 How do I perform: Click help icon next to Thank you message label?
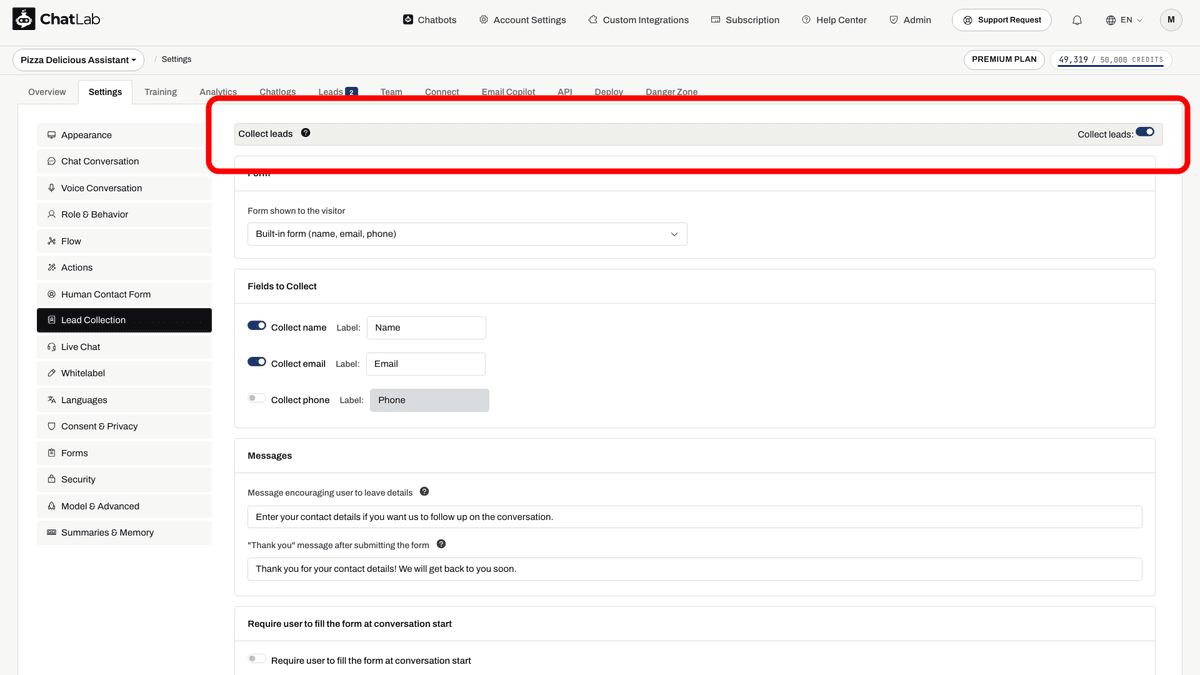coord(441,545)
